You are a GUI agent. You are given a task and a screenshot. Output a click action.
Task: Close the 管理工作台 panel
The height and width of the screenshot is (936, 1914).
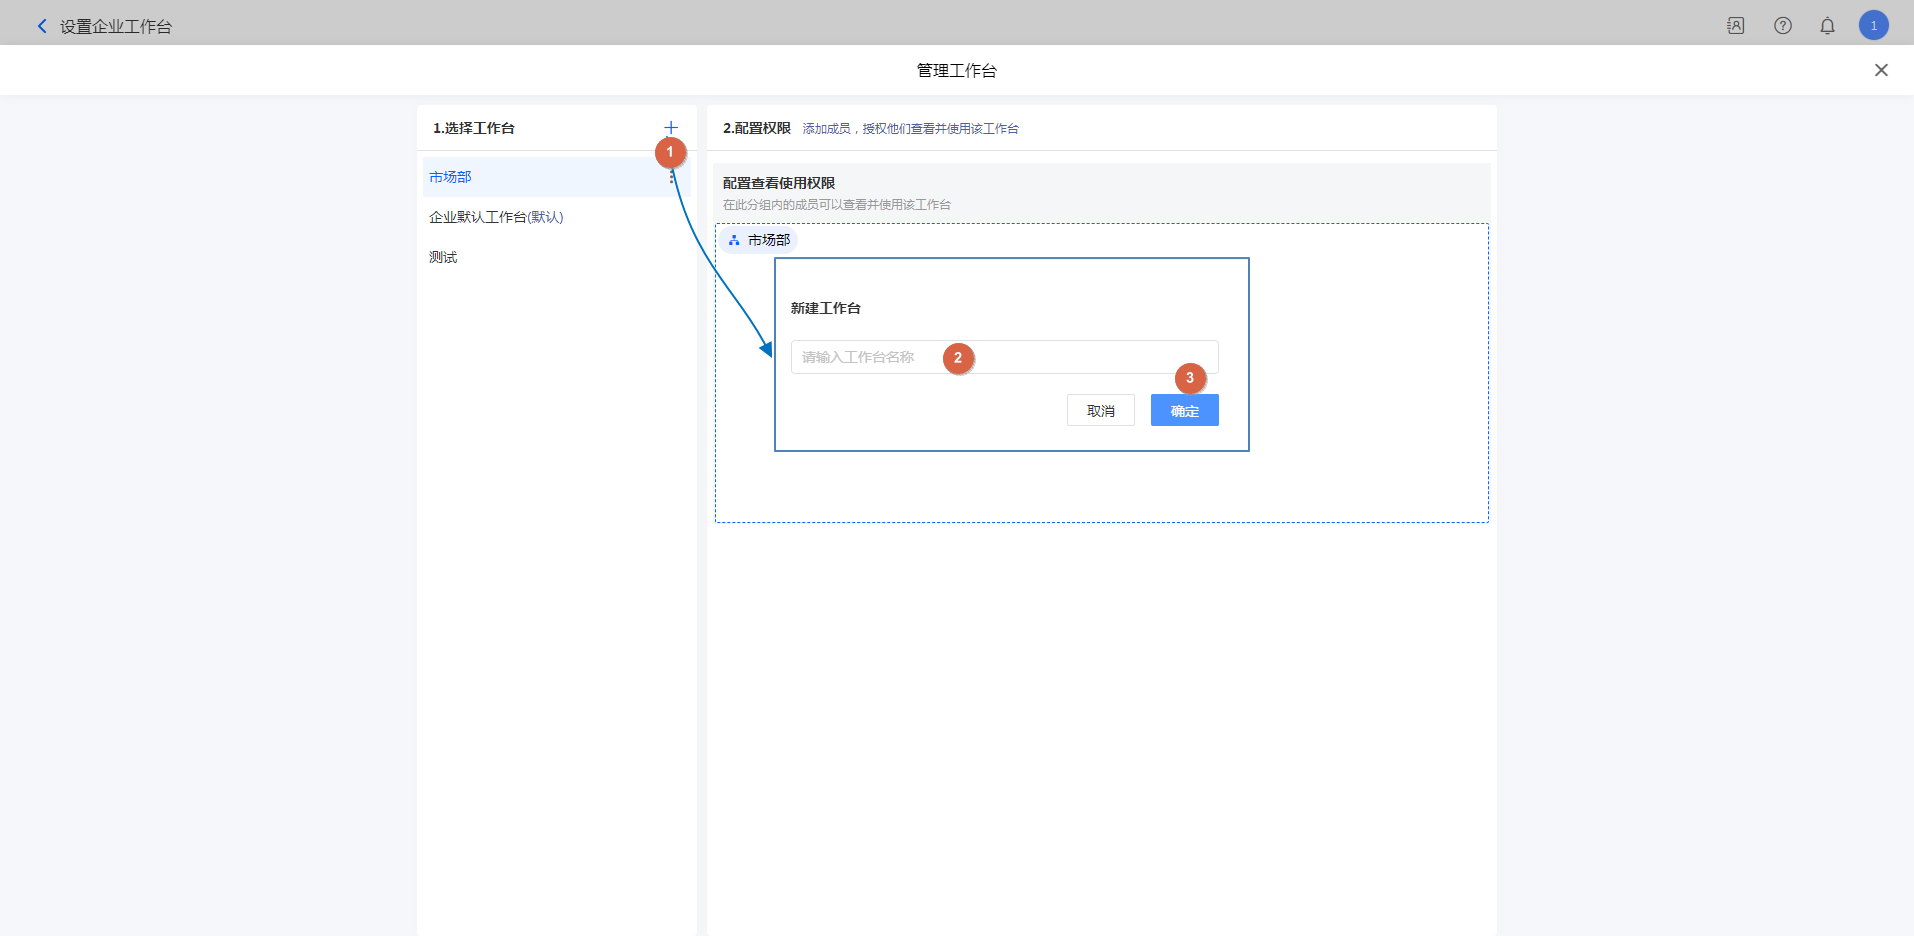[1880, 70]
